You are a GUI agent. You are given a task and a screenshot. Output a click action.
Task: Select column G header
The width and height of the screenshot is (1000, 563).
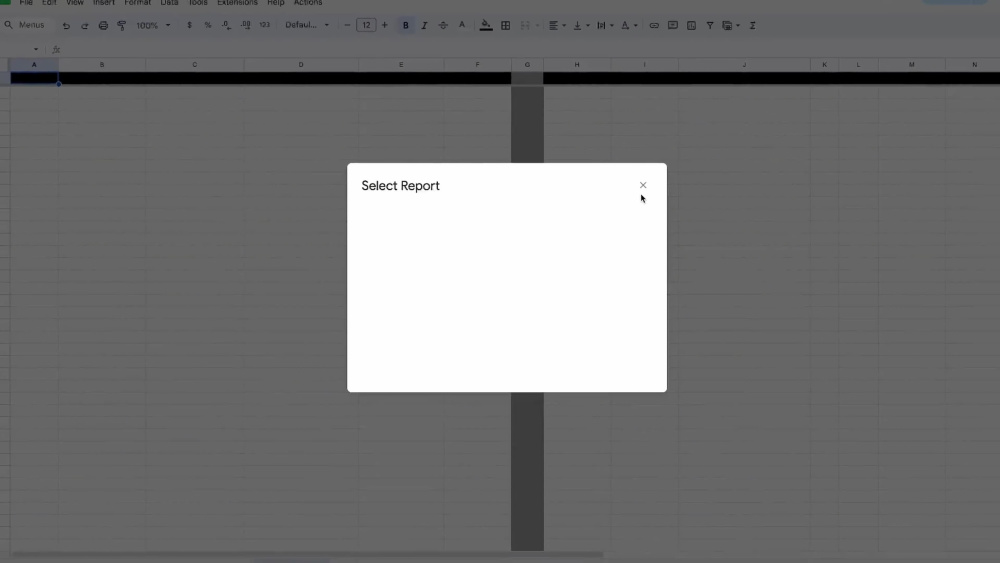[x=527, y=64]
